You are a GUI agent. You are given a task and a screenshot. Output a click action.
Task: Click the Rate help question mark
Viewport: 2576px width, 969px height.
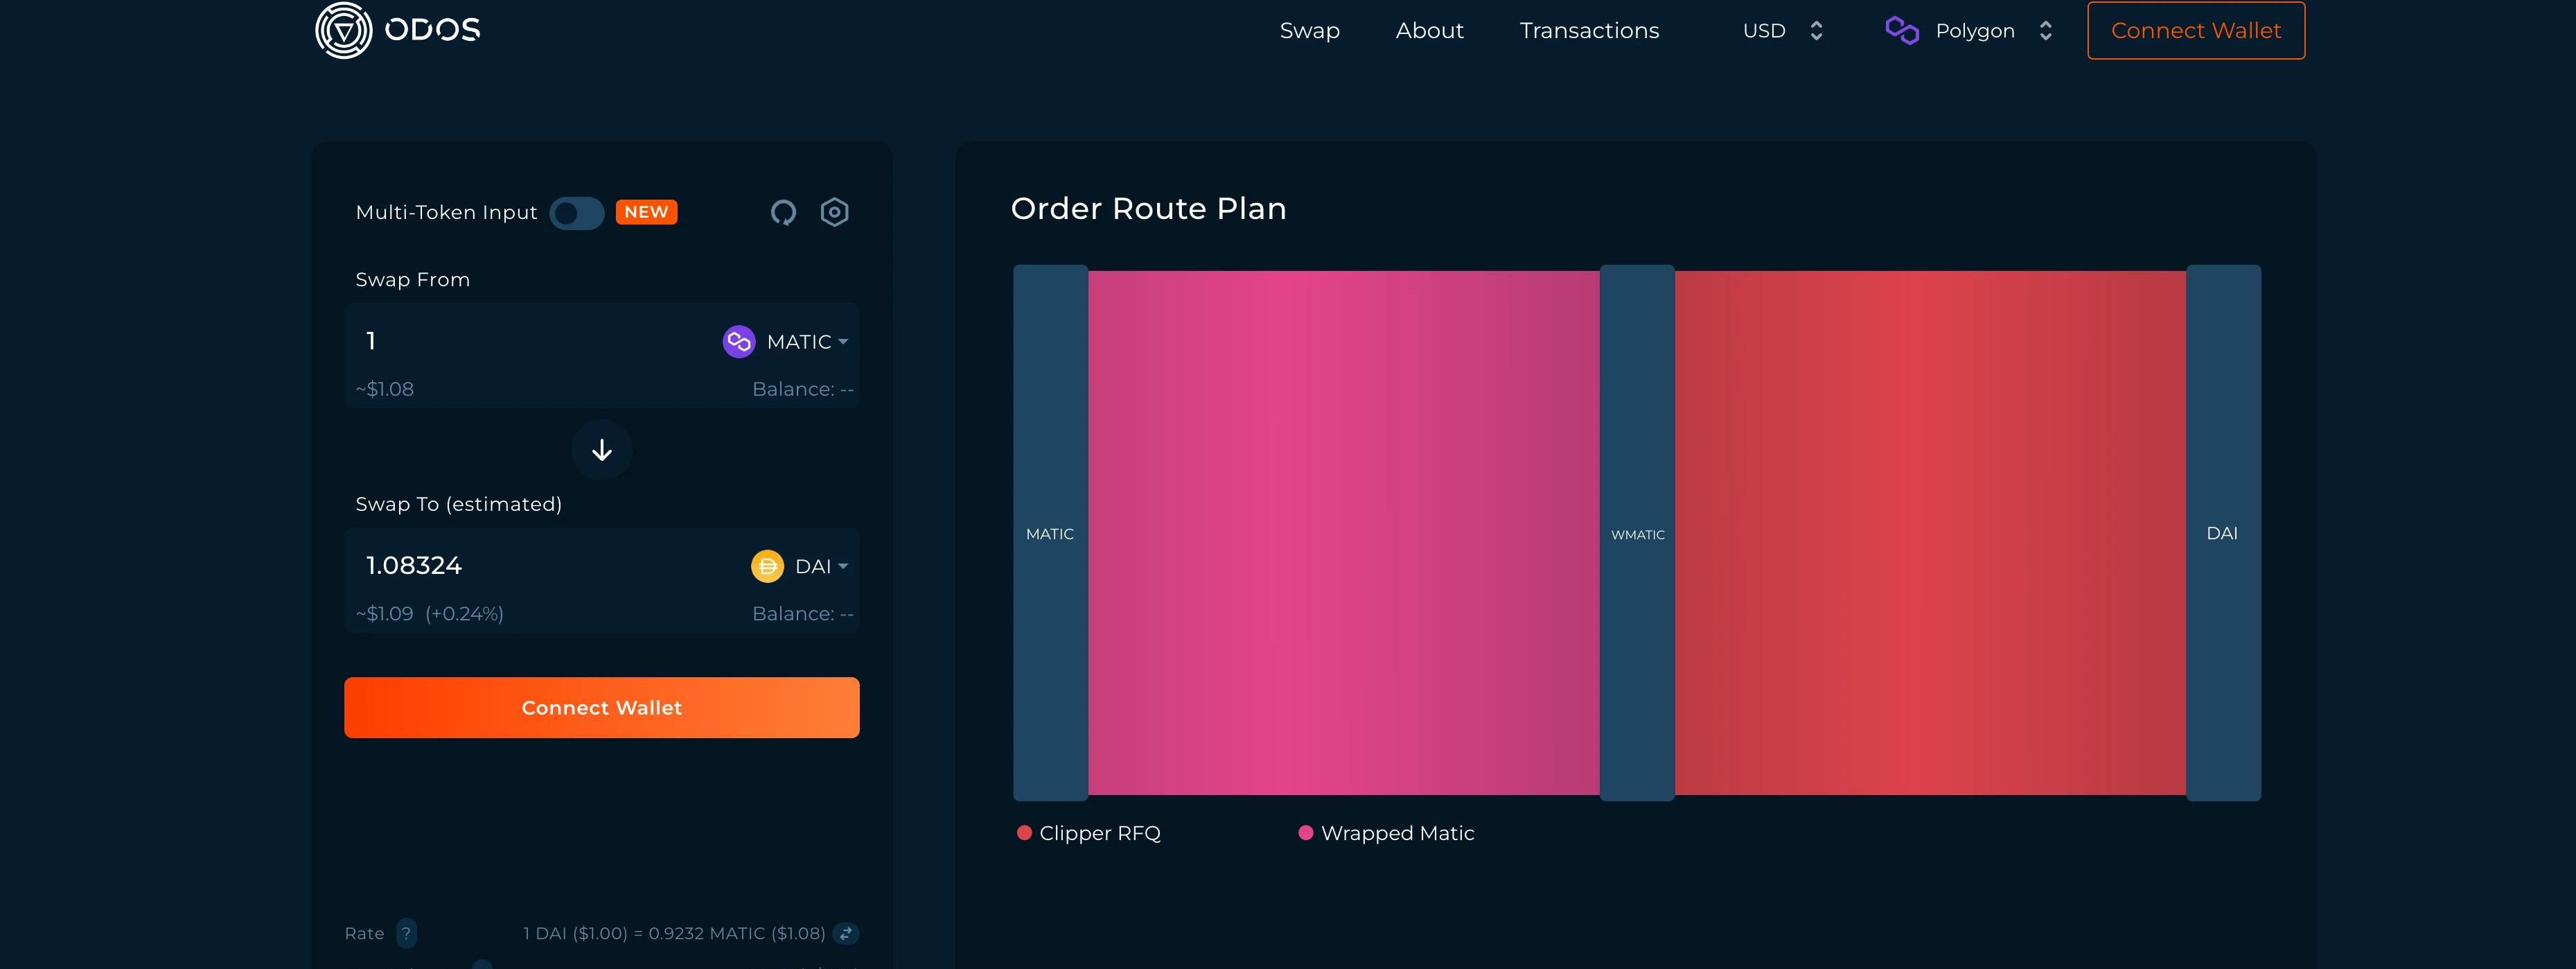point(406,933)
